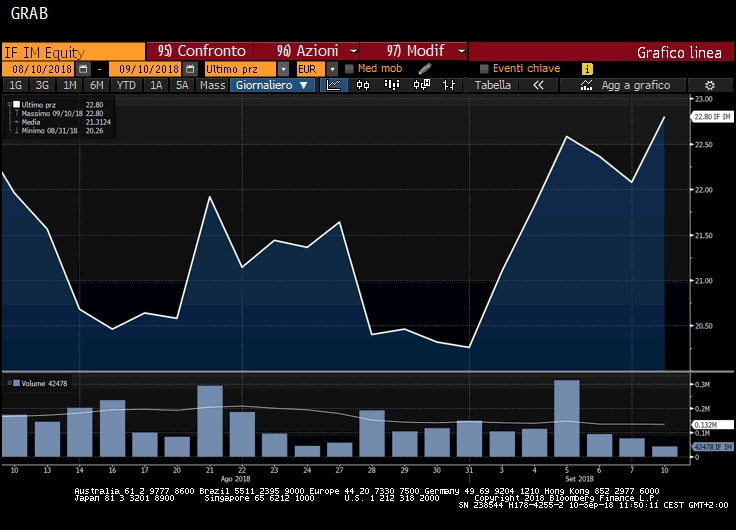Click the yellow info icon
The height and width of the screenshot is (530, 736).
tap(587, 69)
